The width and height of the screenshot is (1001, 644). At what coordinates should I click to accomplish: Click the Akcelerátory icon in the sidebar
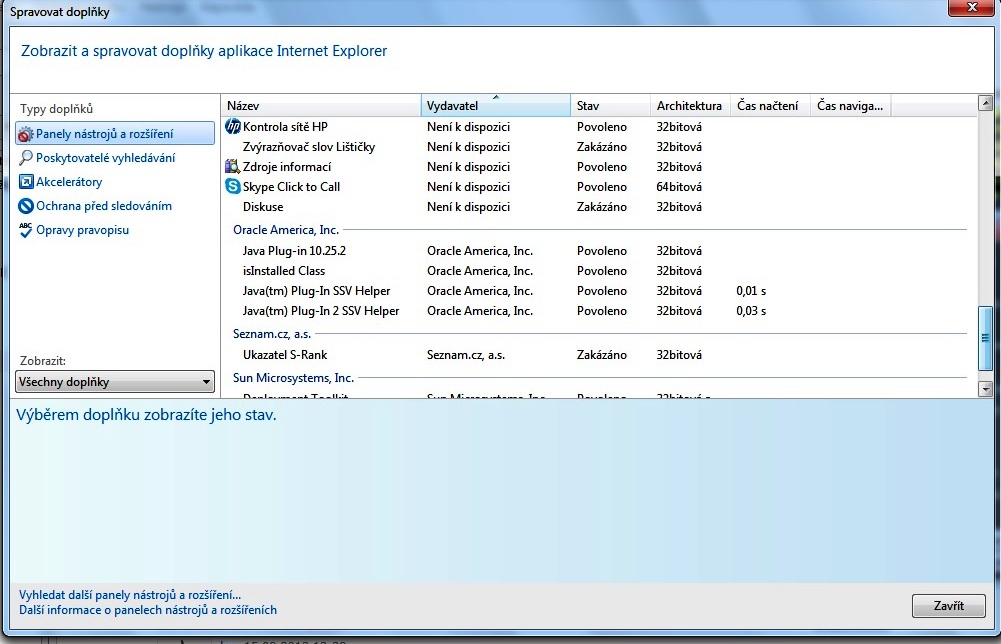26,182
